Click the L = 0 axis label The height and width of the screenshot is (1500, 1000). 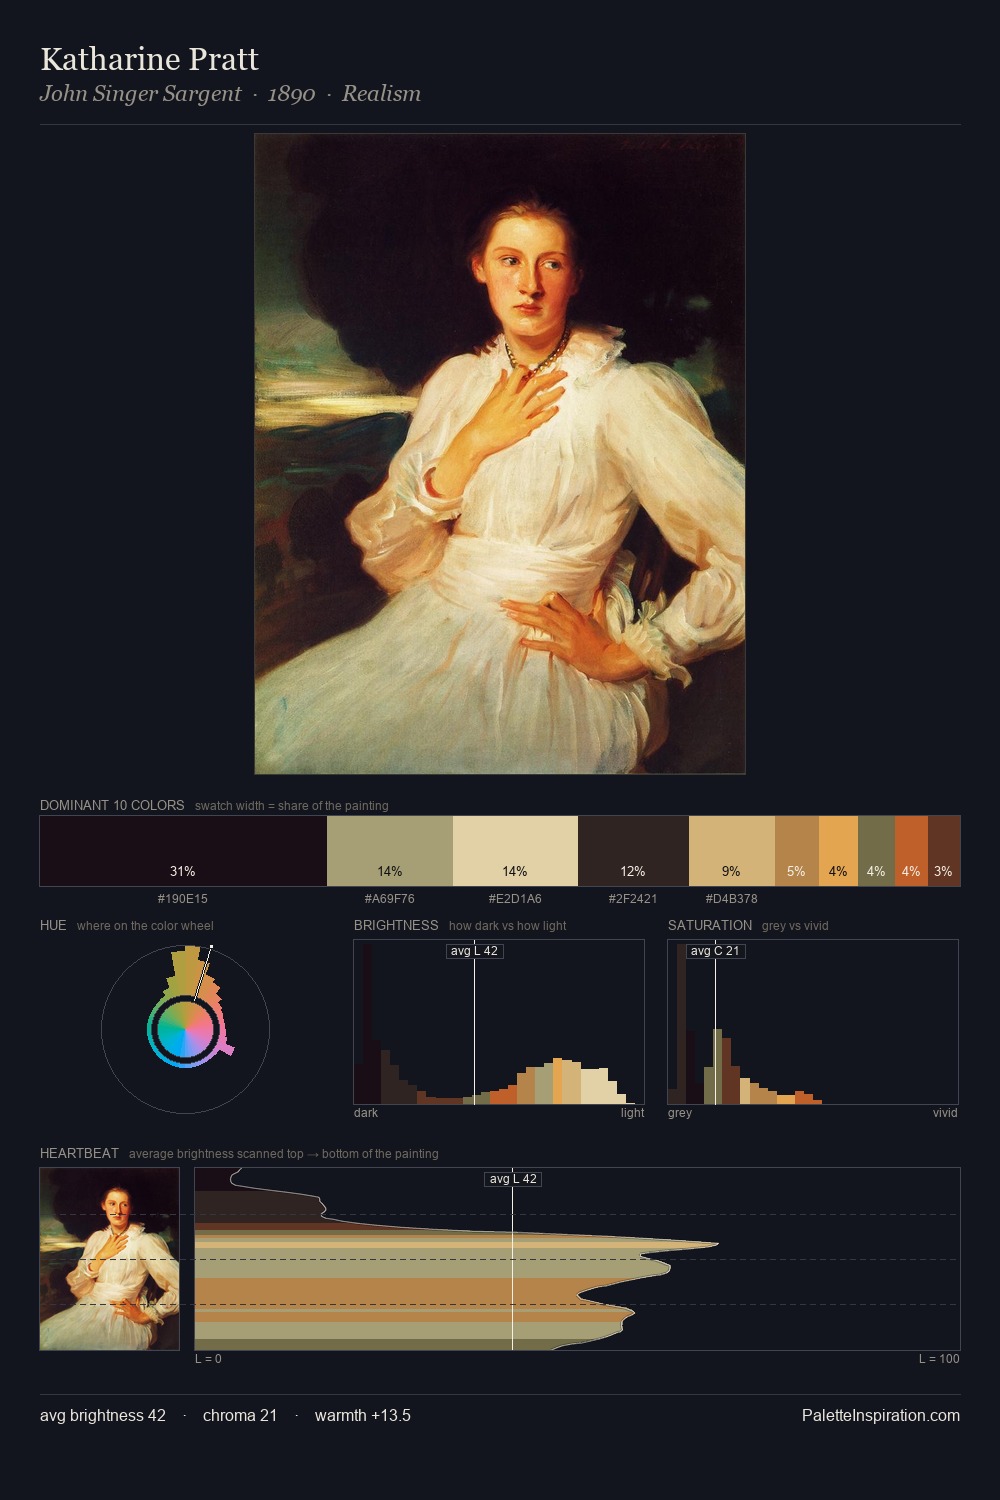208,1359
